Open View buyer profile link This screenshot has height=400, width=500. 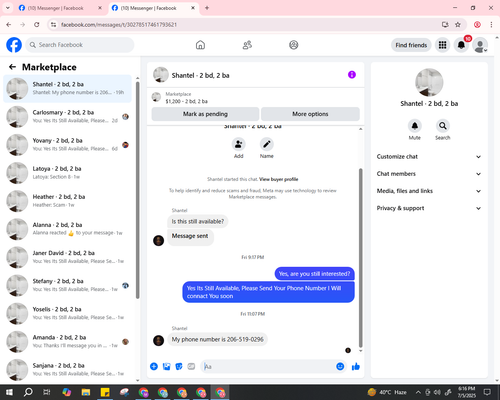click(279, 179)
